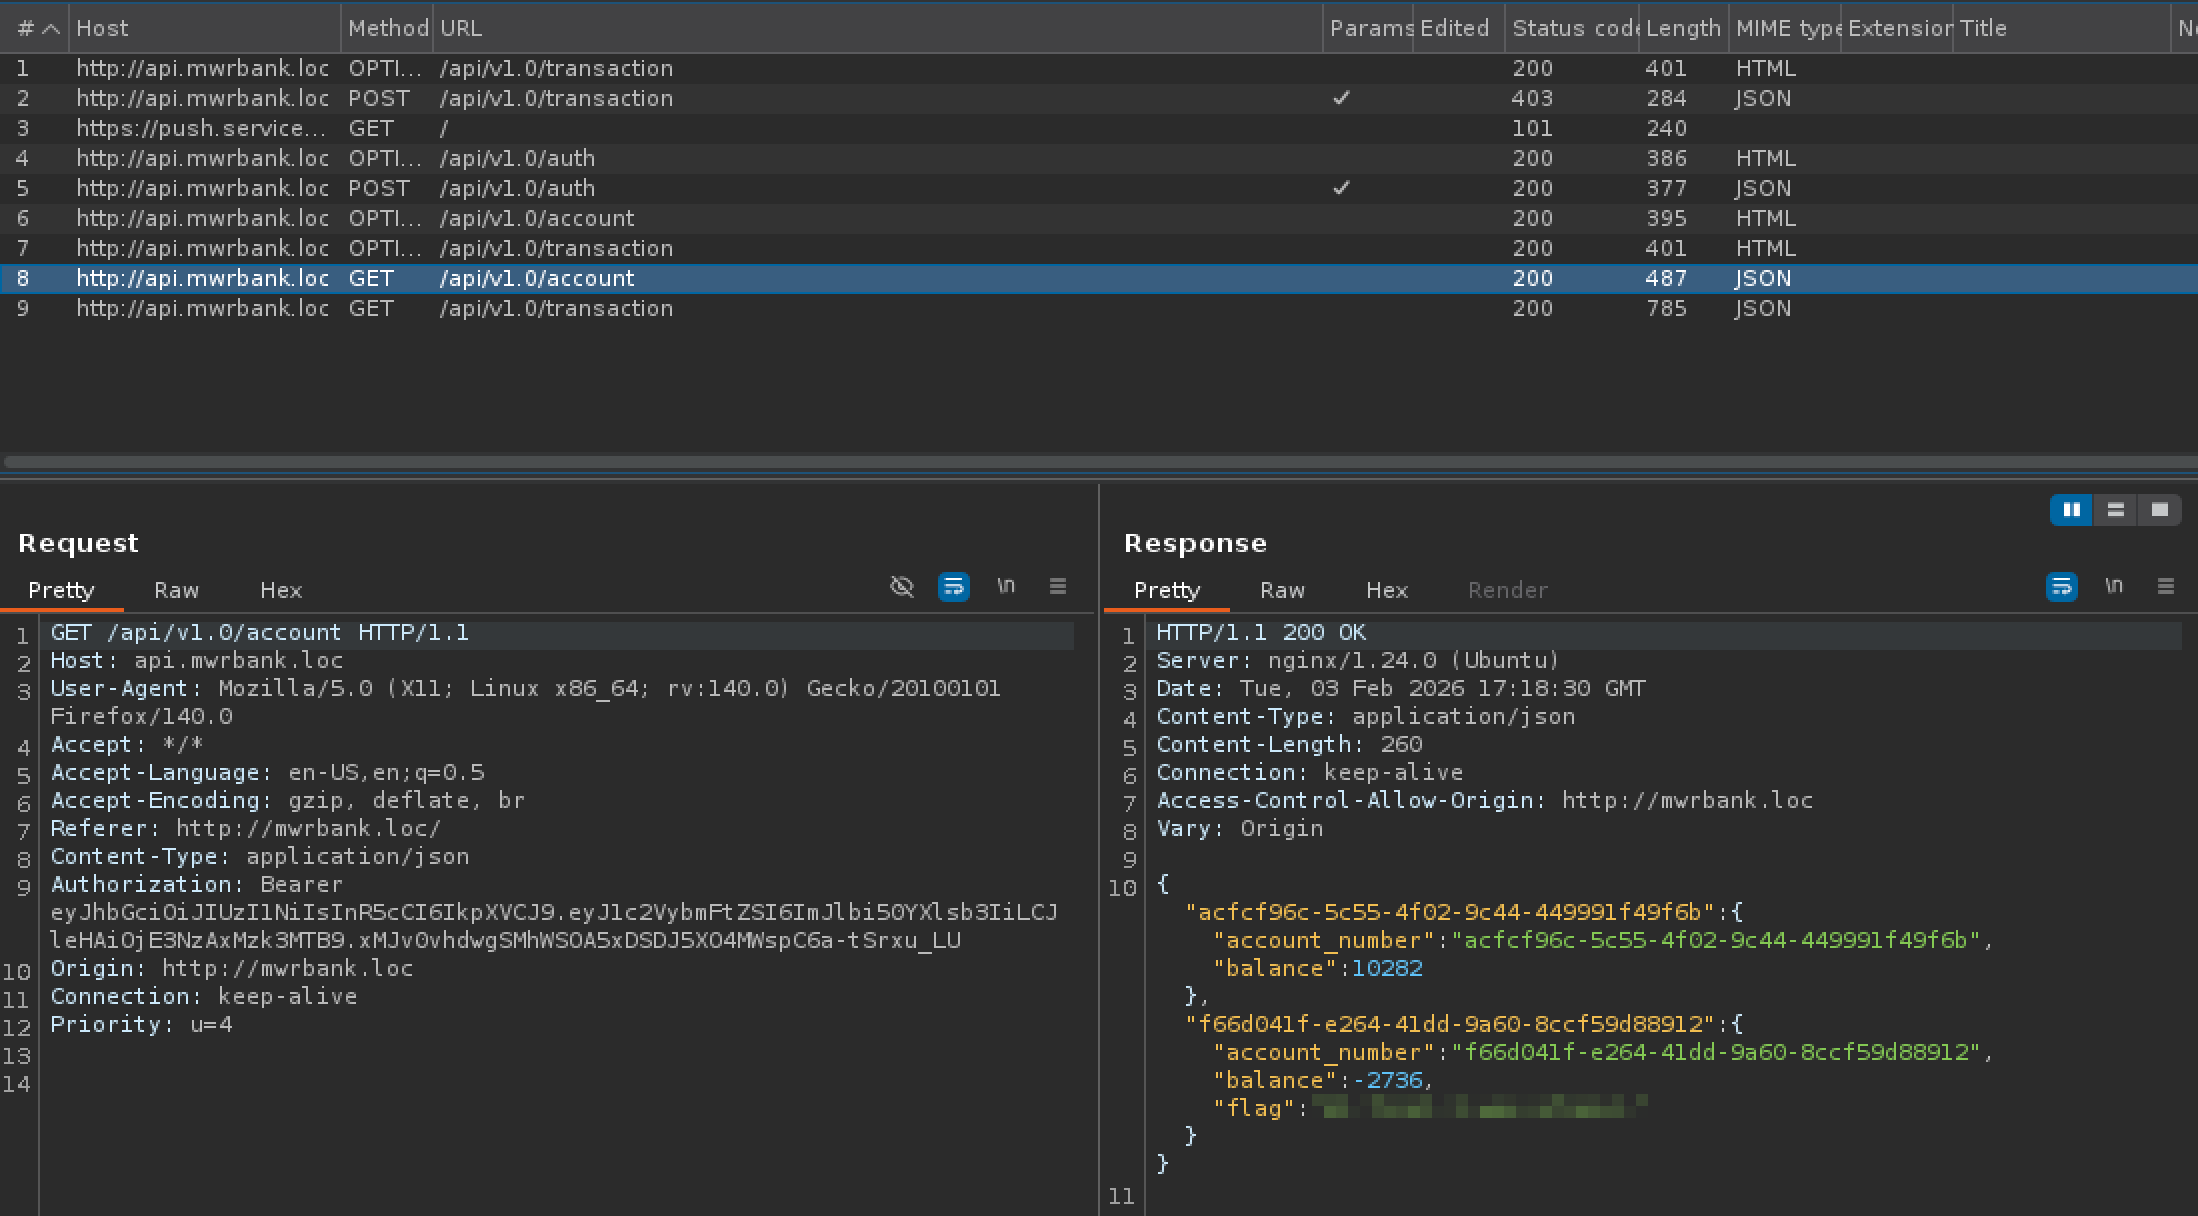Click the MIME type column header
The height and width of the screenshot is (1216, 2198).
[1785, 28]
